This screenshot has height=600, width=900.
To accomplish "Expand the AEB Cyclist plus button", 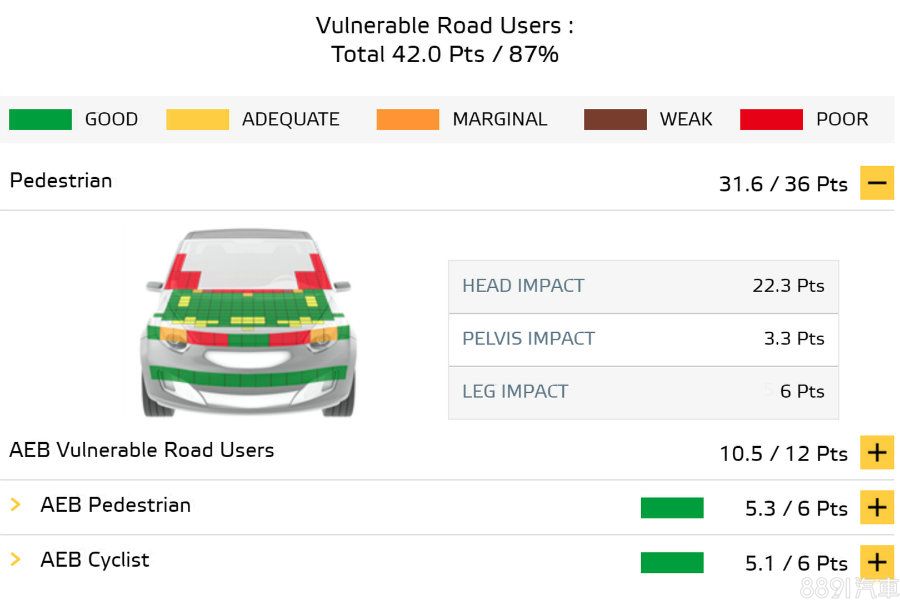I will [876, 563].
